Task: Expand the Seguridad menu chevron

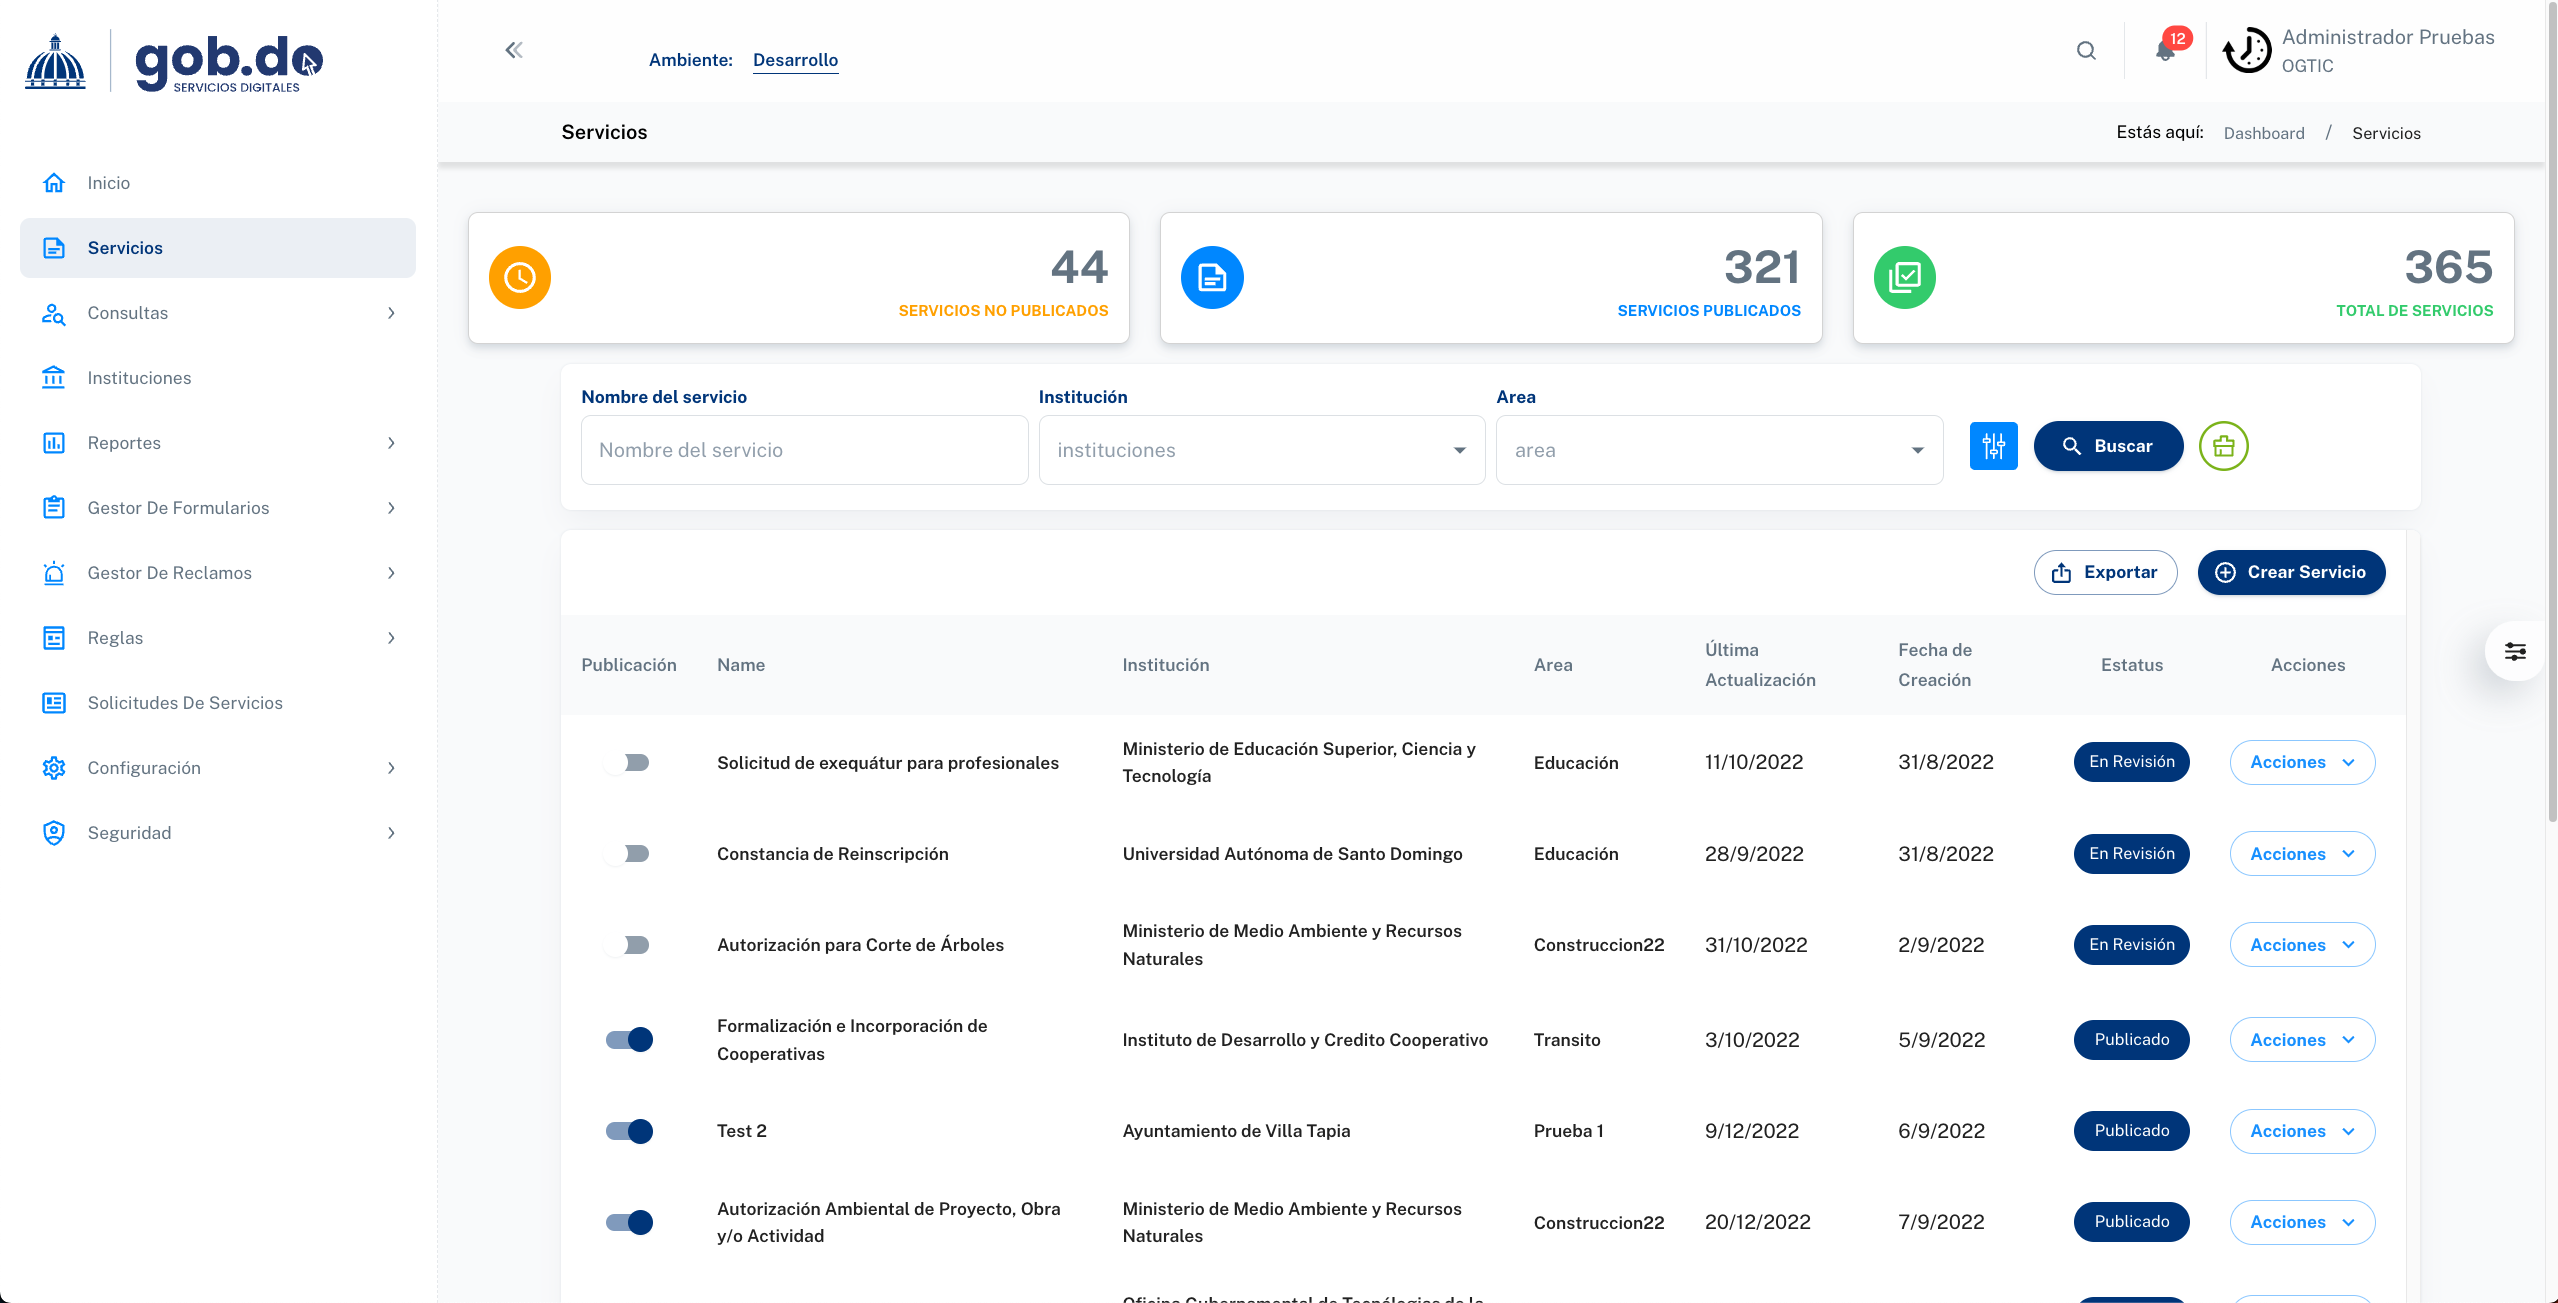Action: click(391, 833)
